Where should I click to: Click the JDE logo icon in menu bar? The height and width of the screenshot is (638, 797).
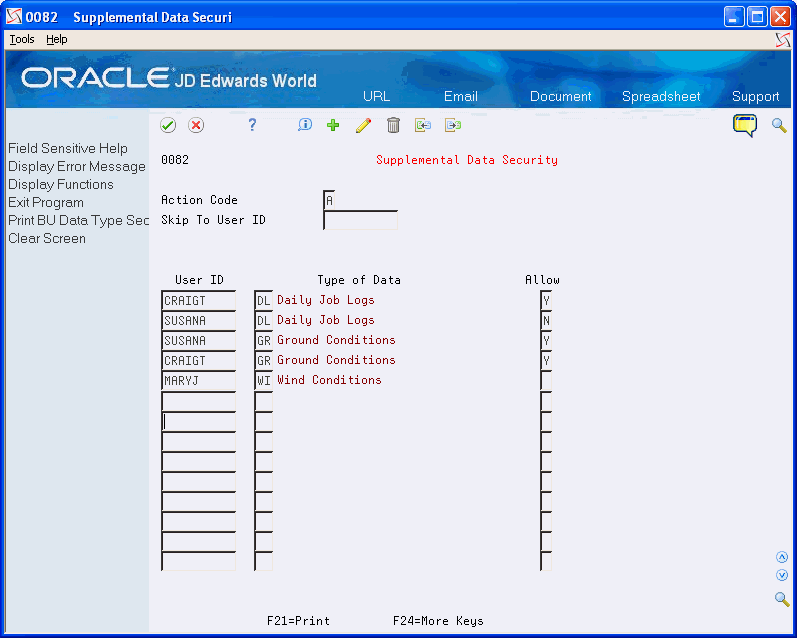783,40
